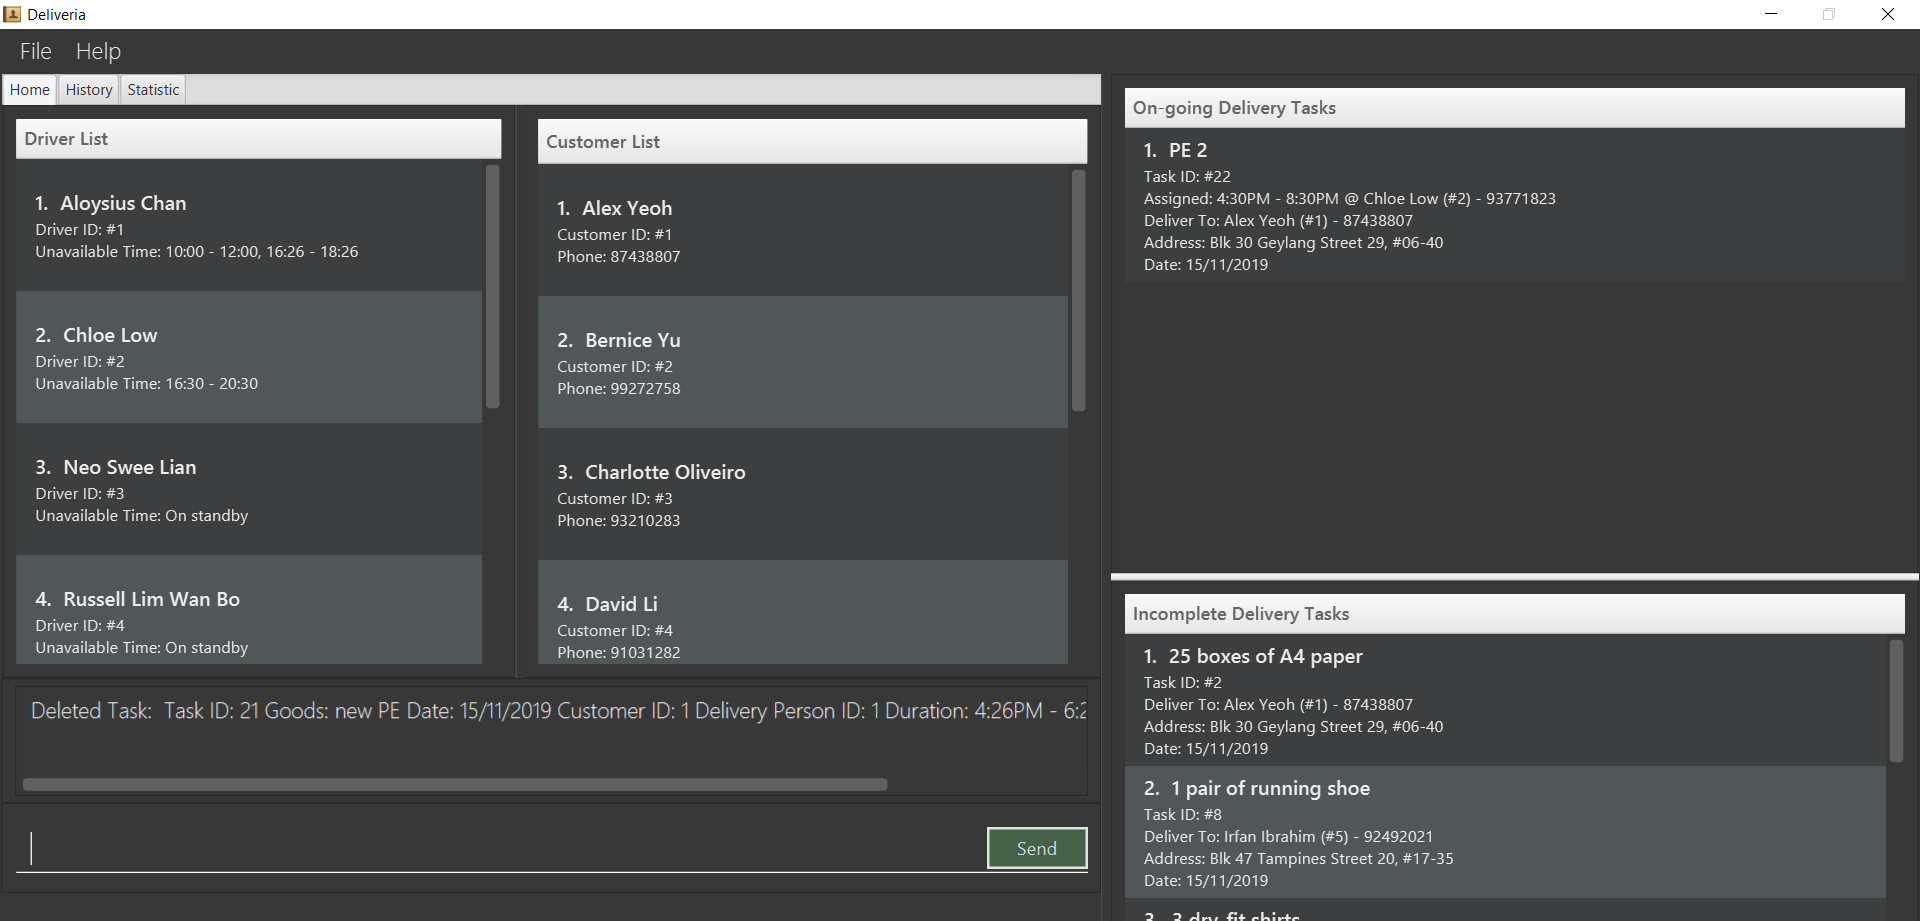Select customer Charlotte Oliveiro
The height and width of the screenshot is (921, 1920).
tap(803, 494)
